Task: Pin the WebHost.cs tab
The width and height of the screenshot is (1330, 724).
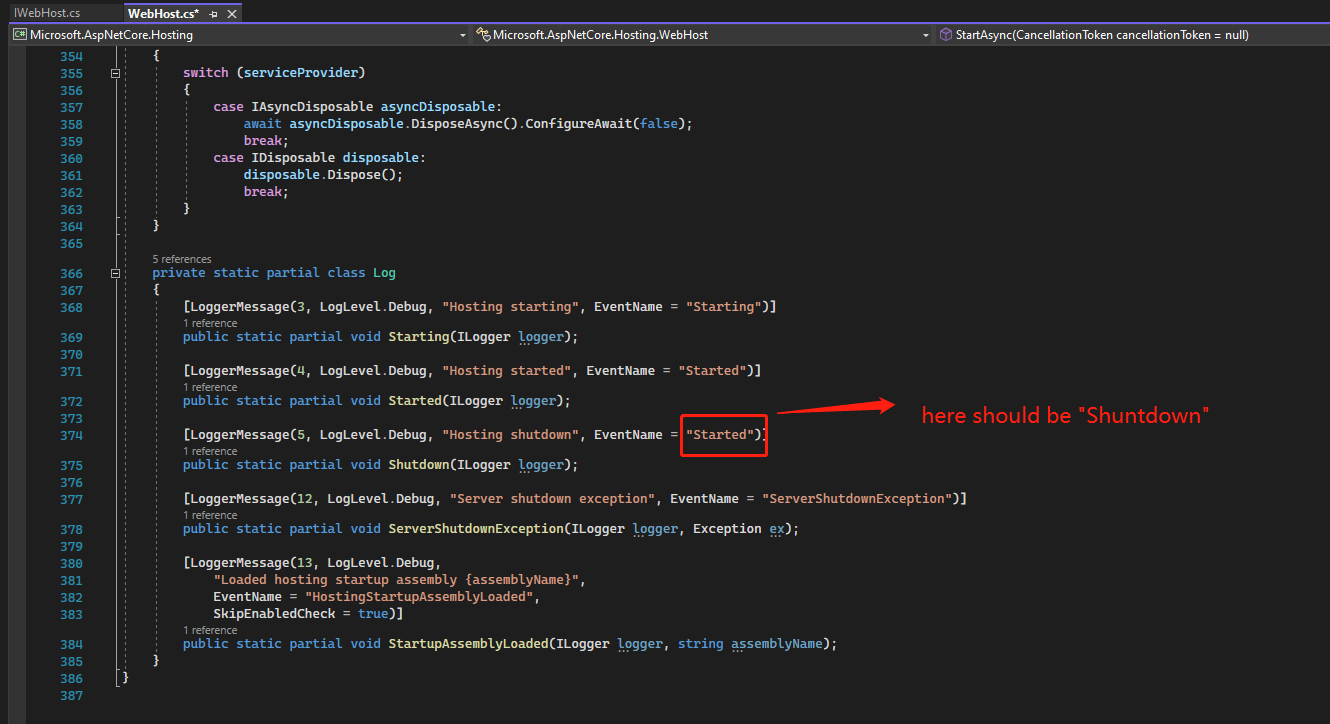Action: [x=214, y=14]
